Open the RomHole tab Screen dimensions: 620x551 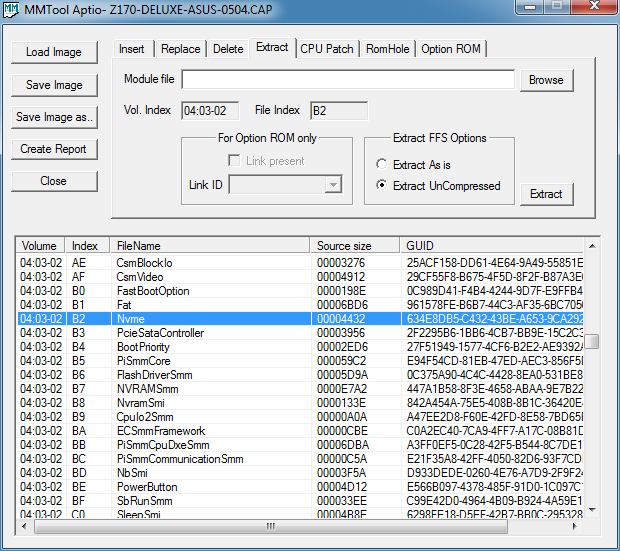coord(388,49)
